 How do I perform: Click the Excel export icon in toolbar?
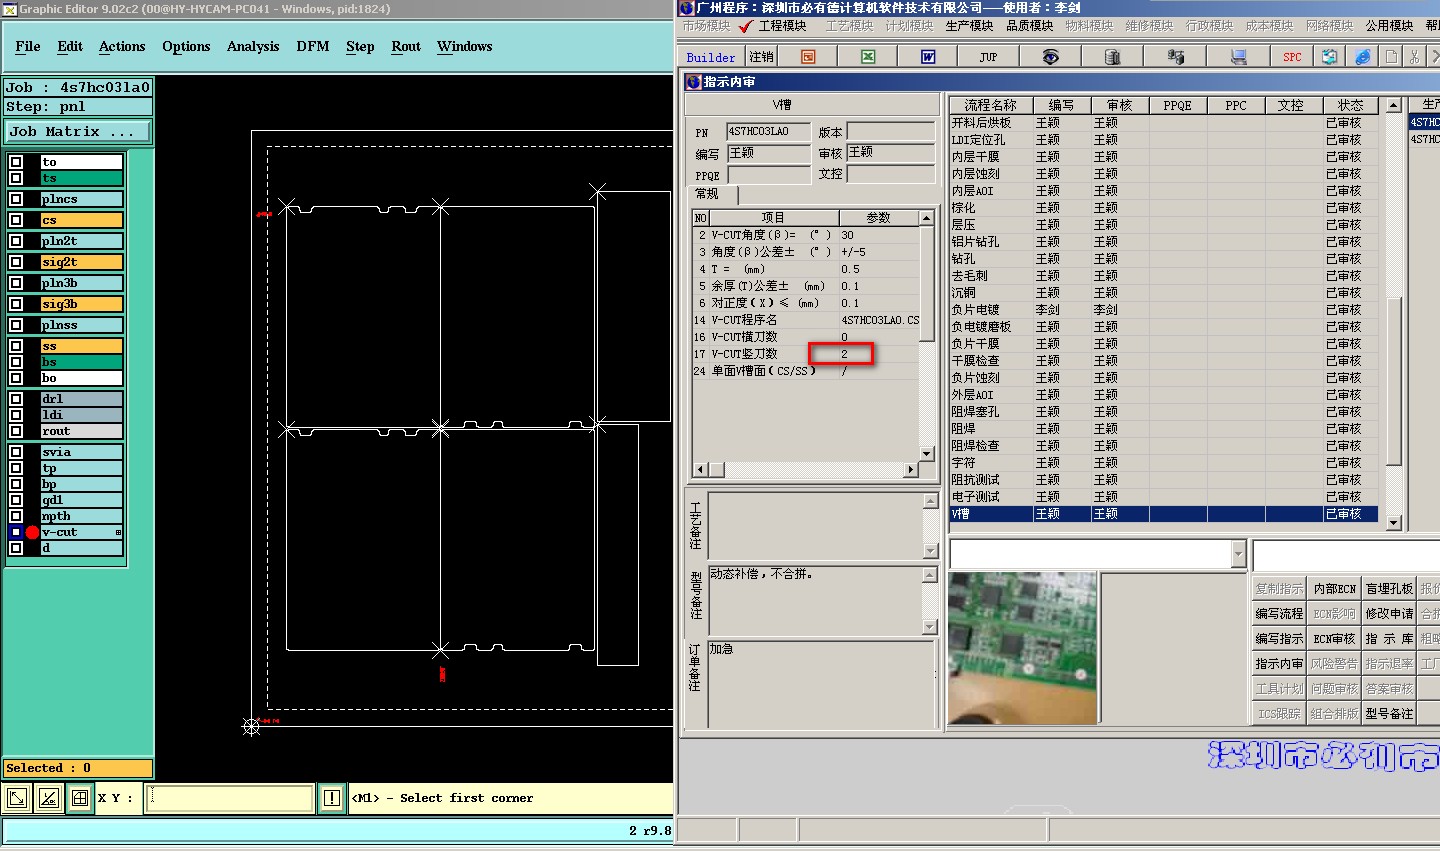(868, 57)
